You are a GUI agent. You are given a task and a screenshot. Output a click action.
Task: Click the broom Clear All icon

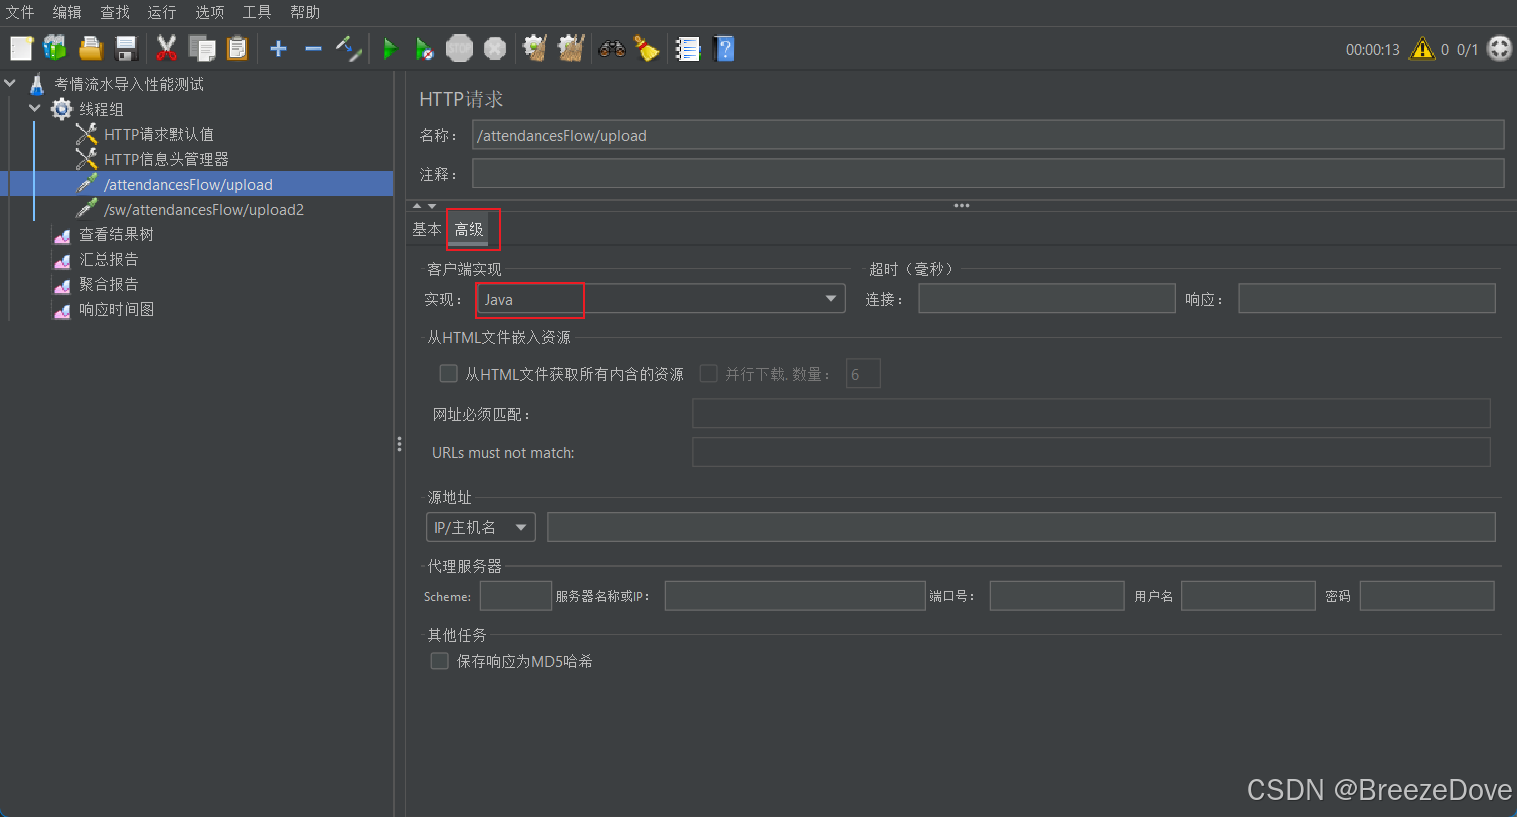pyautogui.click(x=647, y=48)
